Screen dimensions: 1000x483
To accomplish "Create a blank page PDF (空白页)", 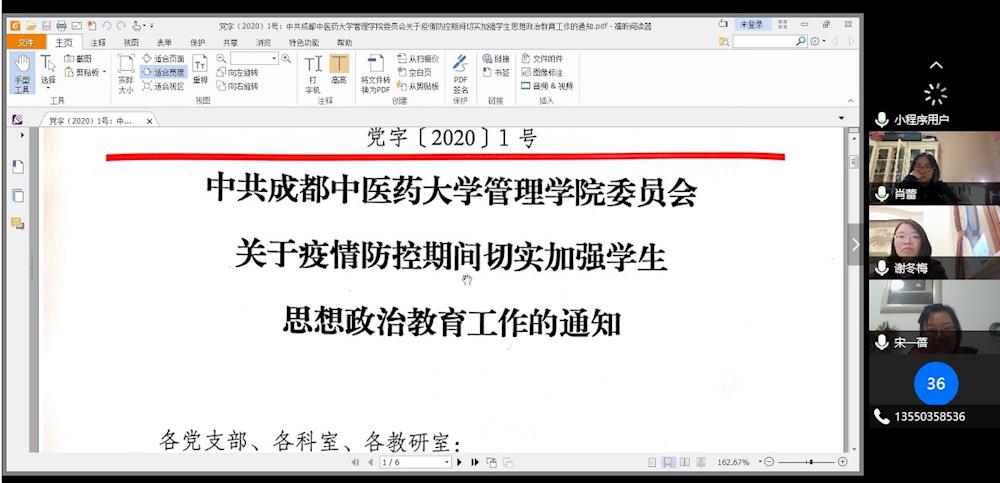I will (x=415, y=72).
